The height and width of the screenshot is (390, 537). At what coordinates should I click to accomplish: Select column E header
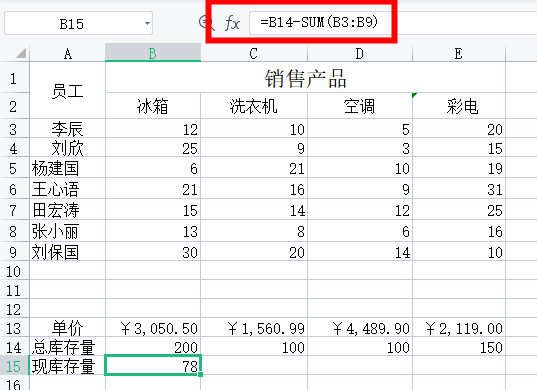pos(459,53)
